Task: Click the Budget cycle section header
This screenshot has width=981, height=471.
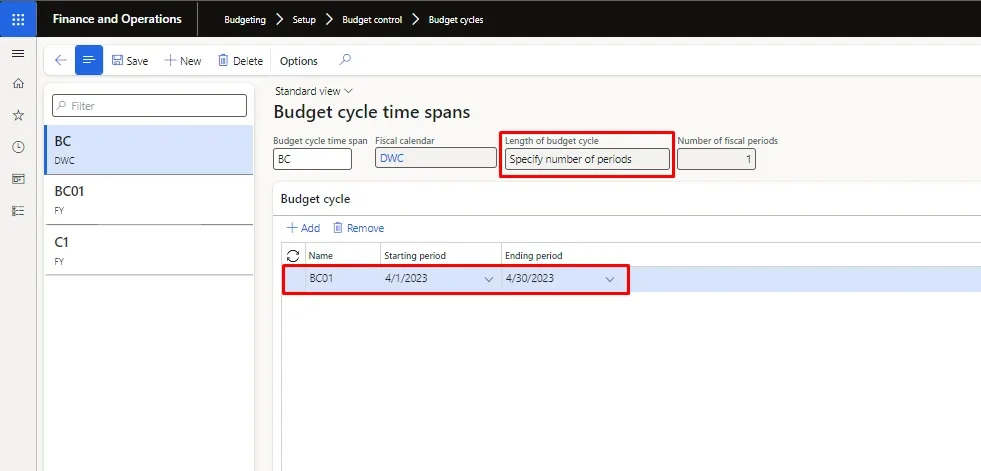Action: (x=315, y=199)
